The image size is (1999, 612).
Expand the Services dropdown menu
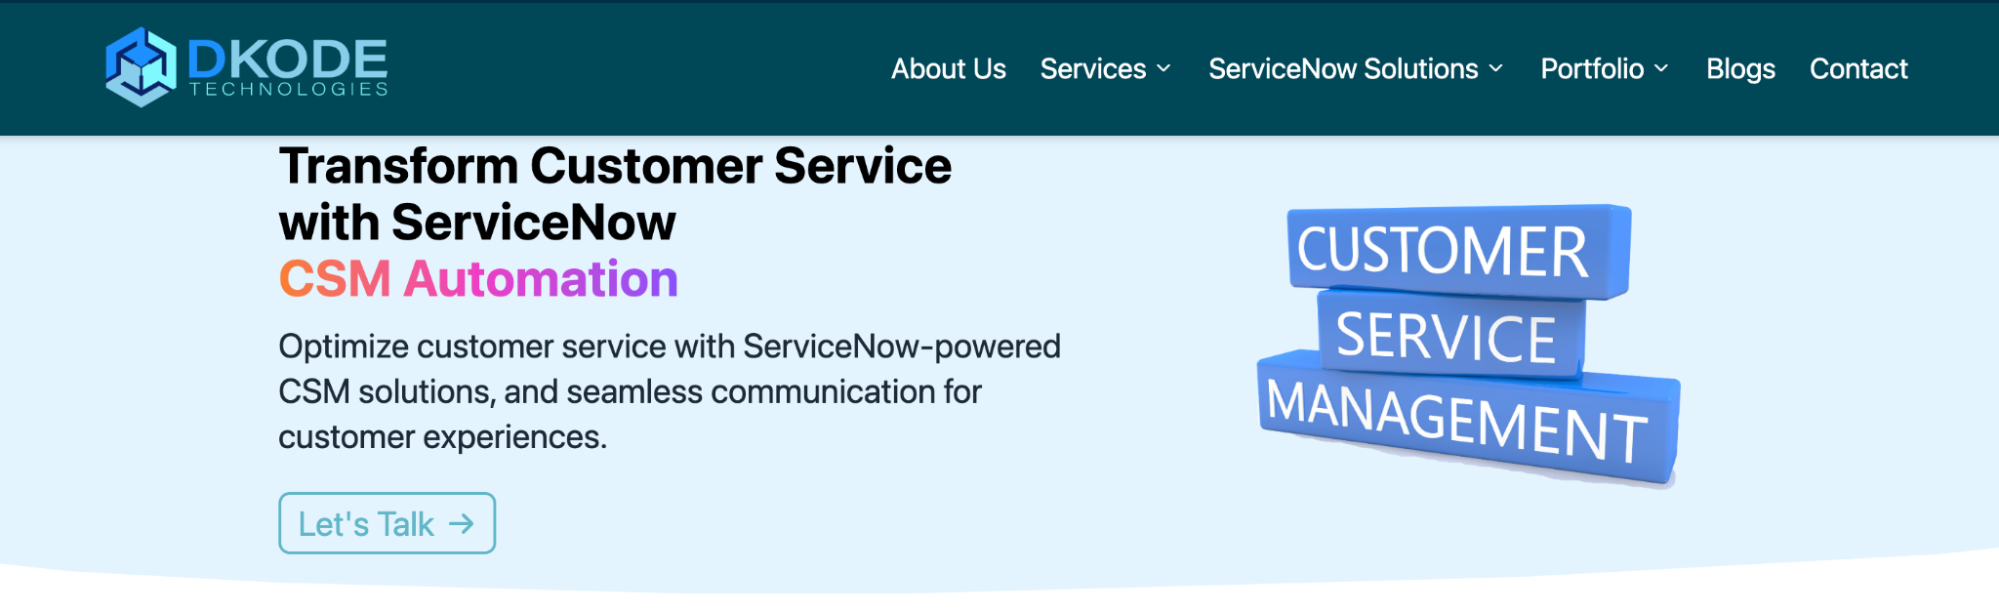click(x=1094, y=68)
